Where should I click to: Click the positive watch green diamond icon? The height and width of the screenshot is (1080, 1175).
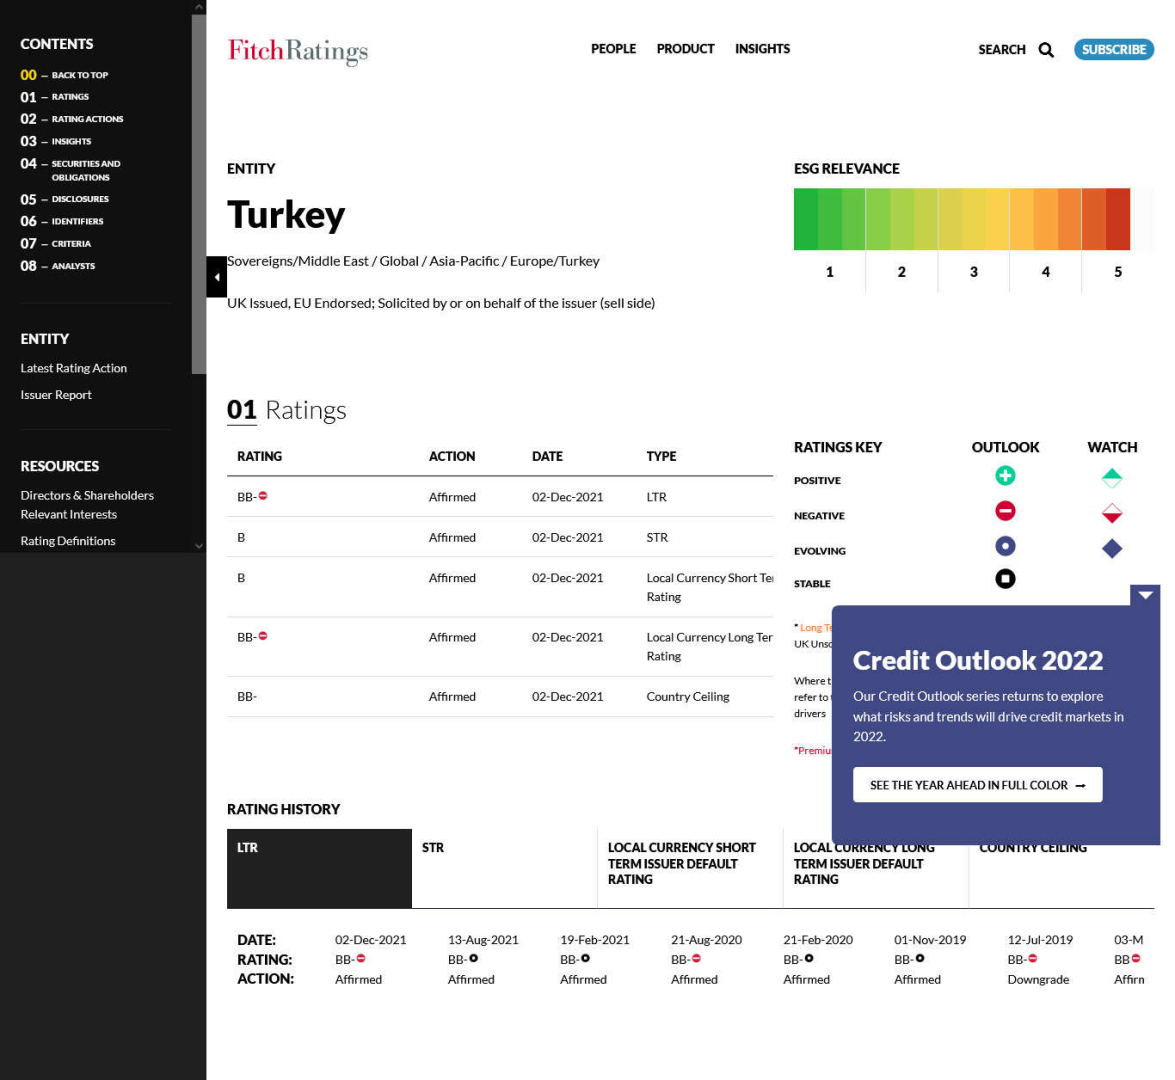[x=1112, y=478]
